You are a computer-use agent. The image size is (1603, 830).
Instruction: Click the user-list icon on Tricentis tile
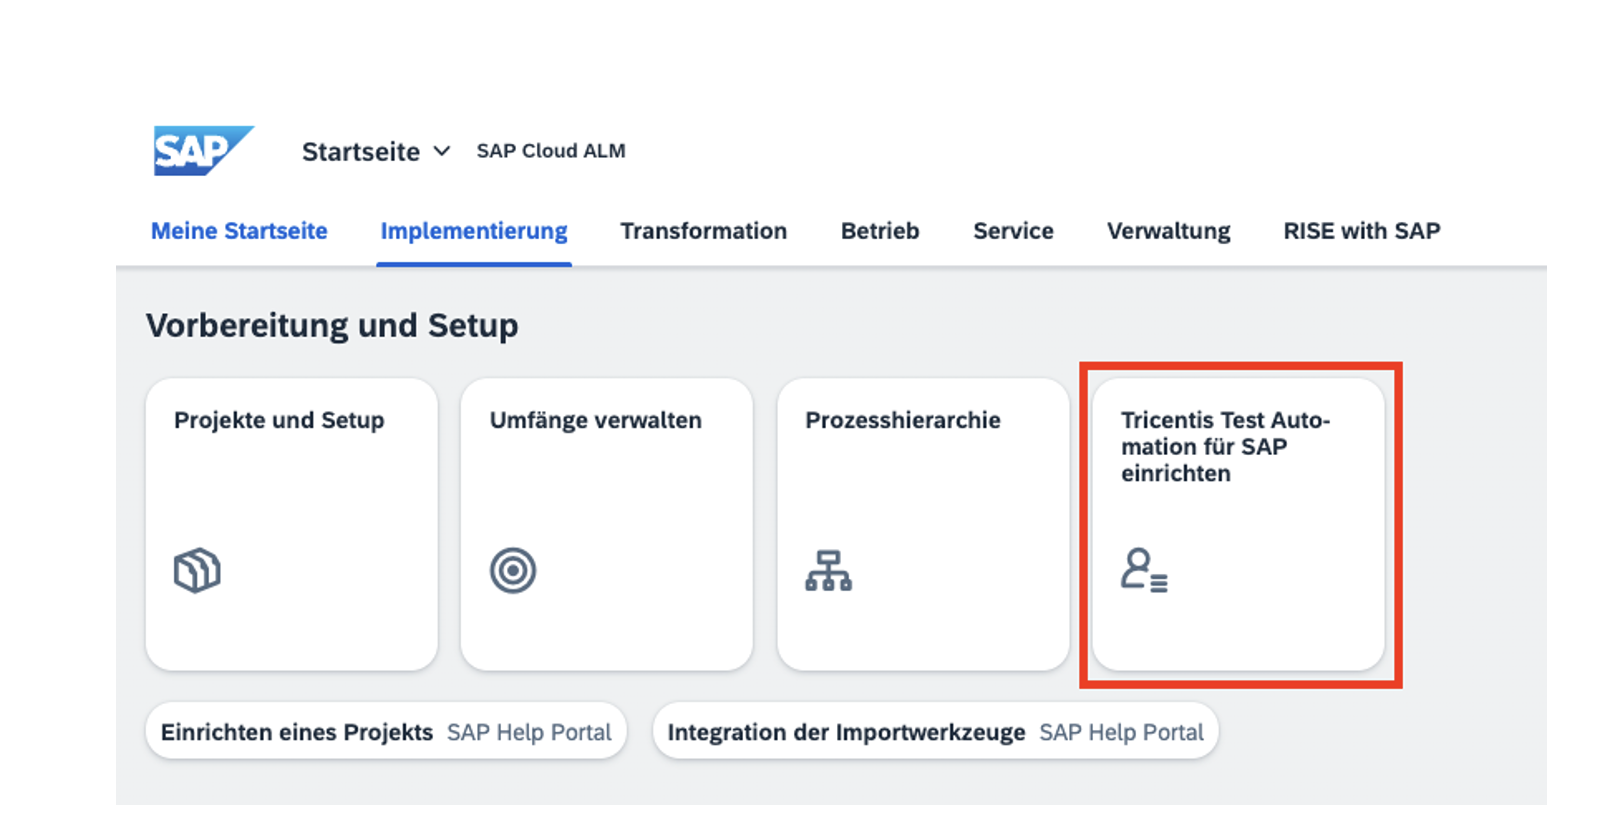tap(1144, 570)
